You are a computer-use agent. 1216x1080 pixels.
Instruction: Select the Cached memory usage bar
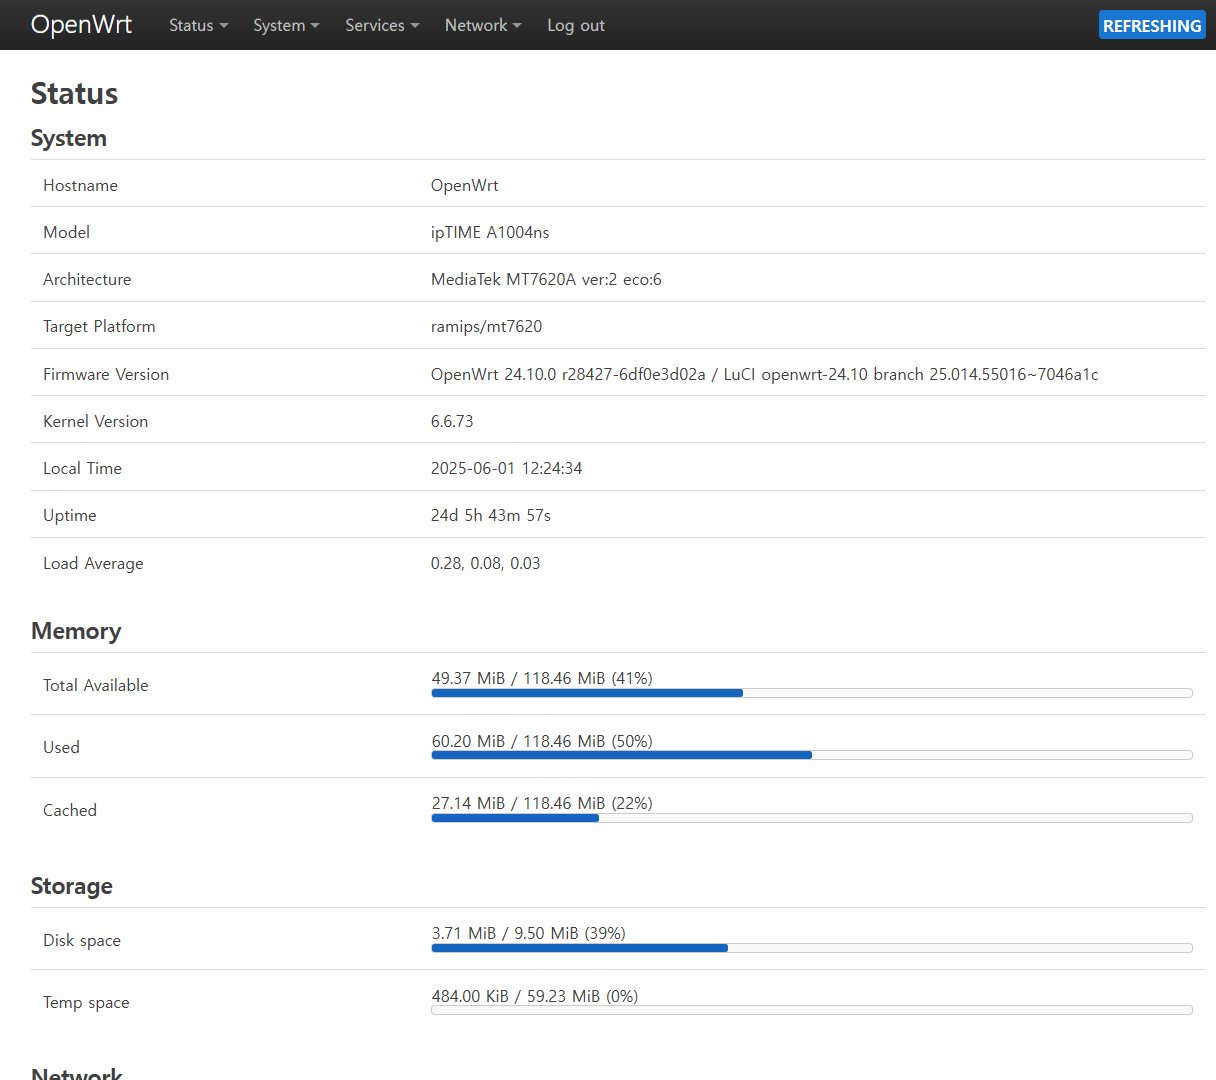click(x=811, y=817)
